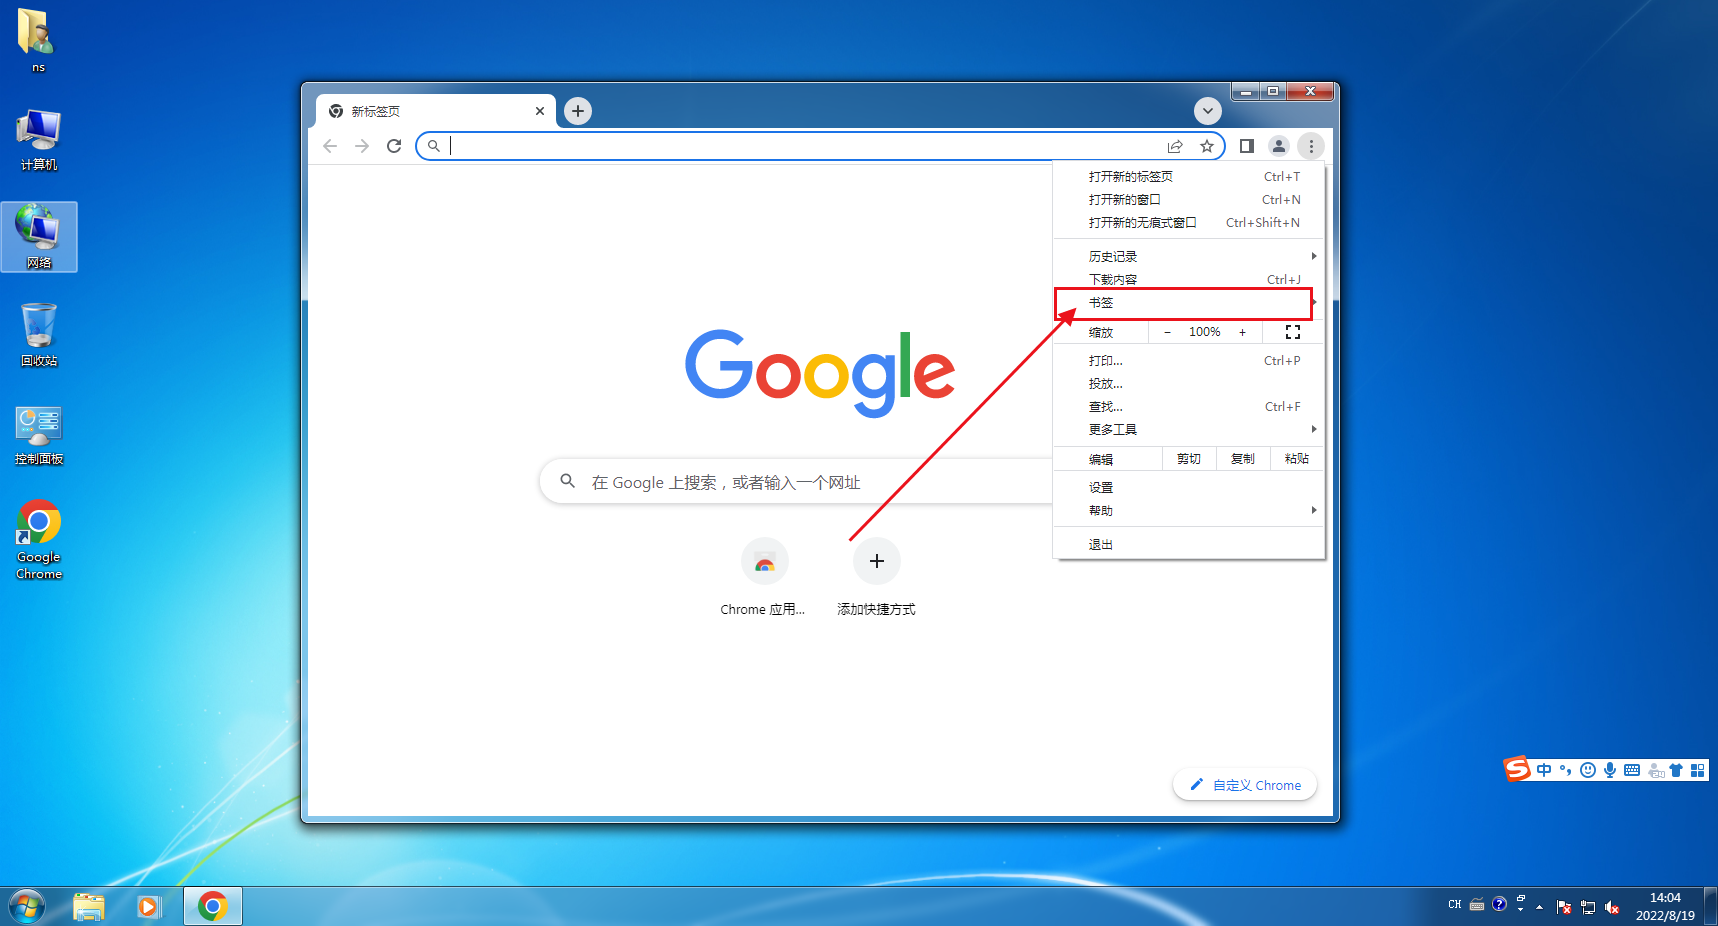Open the Sogou toolbox grid icon

coord(1698,770)
